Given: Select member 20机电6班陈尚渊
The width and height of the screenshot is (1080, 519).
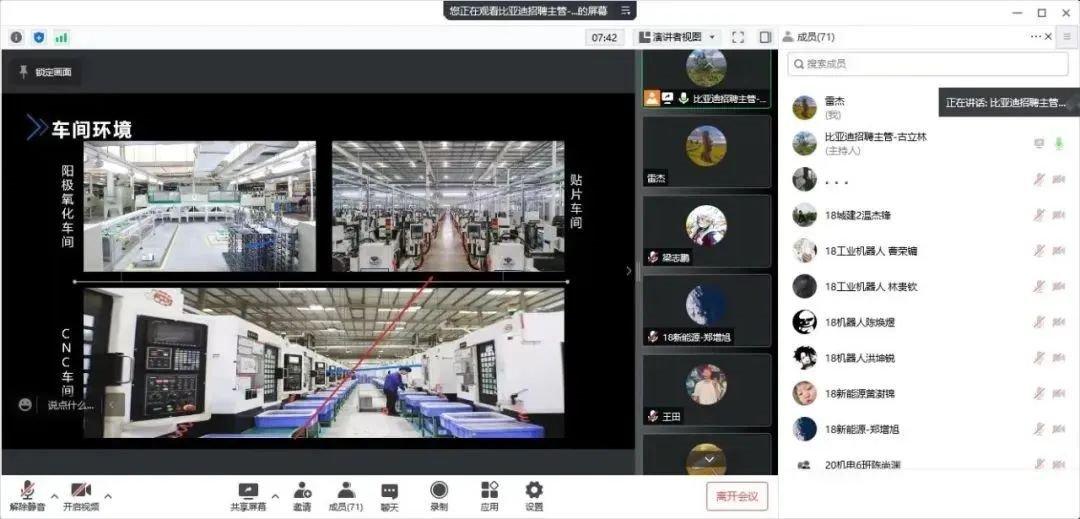Looking at the screenshot, I should [x=927, y=465].
